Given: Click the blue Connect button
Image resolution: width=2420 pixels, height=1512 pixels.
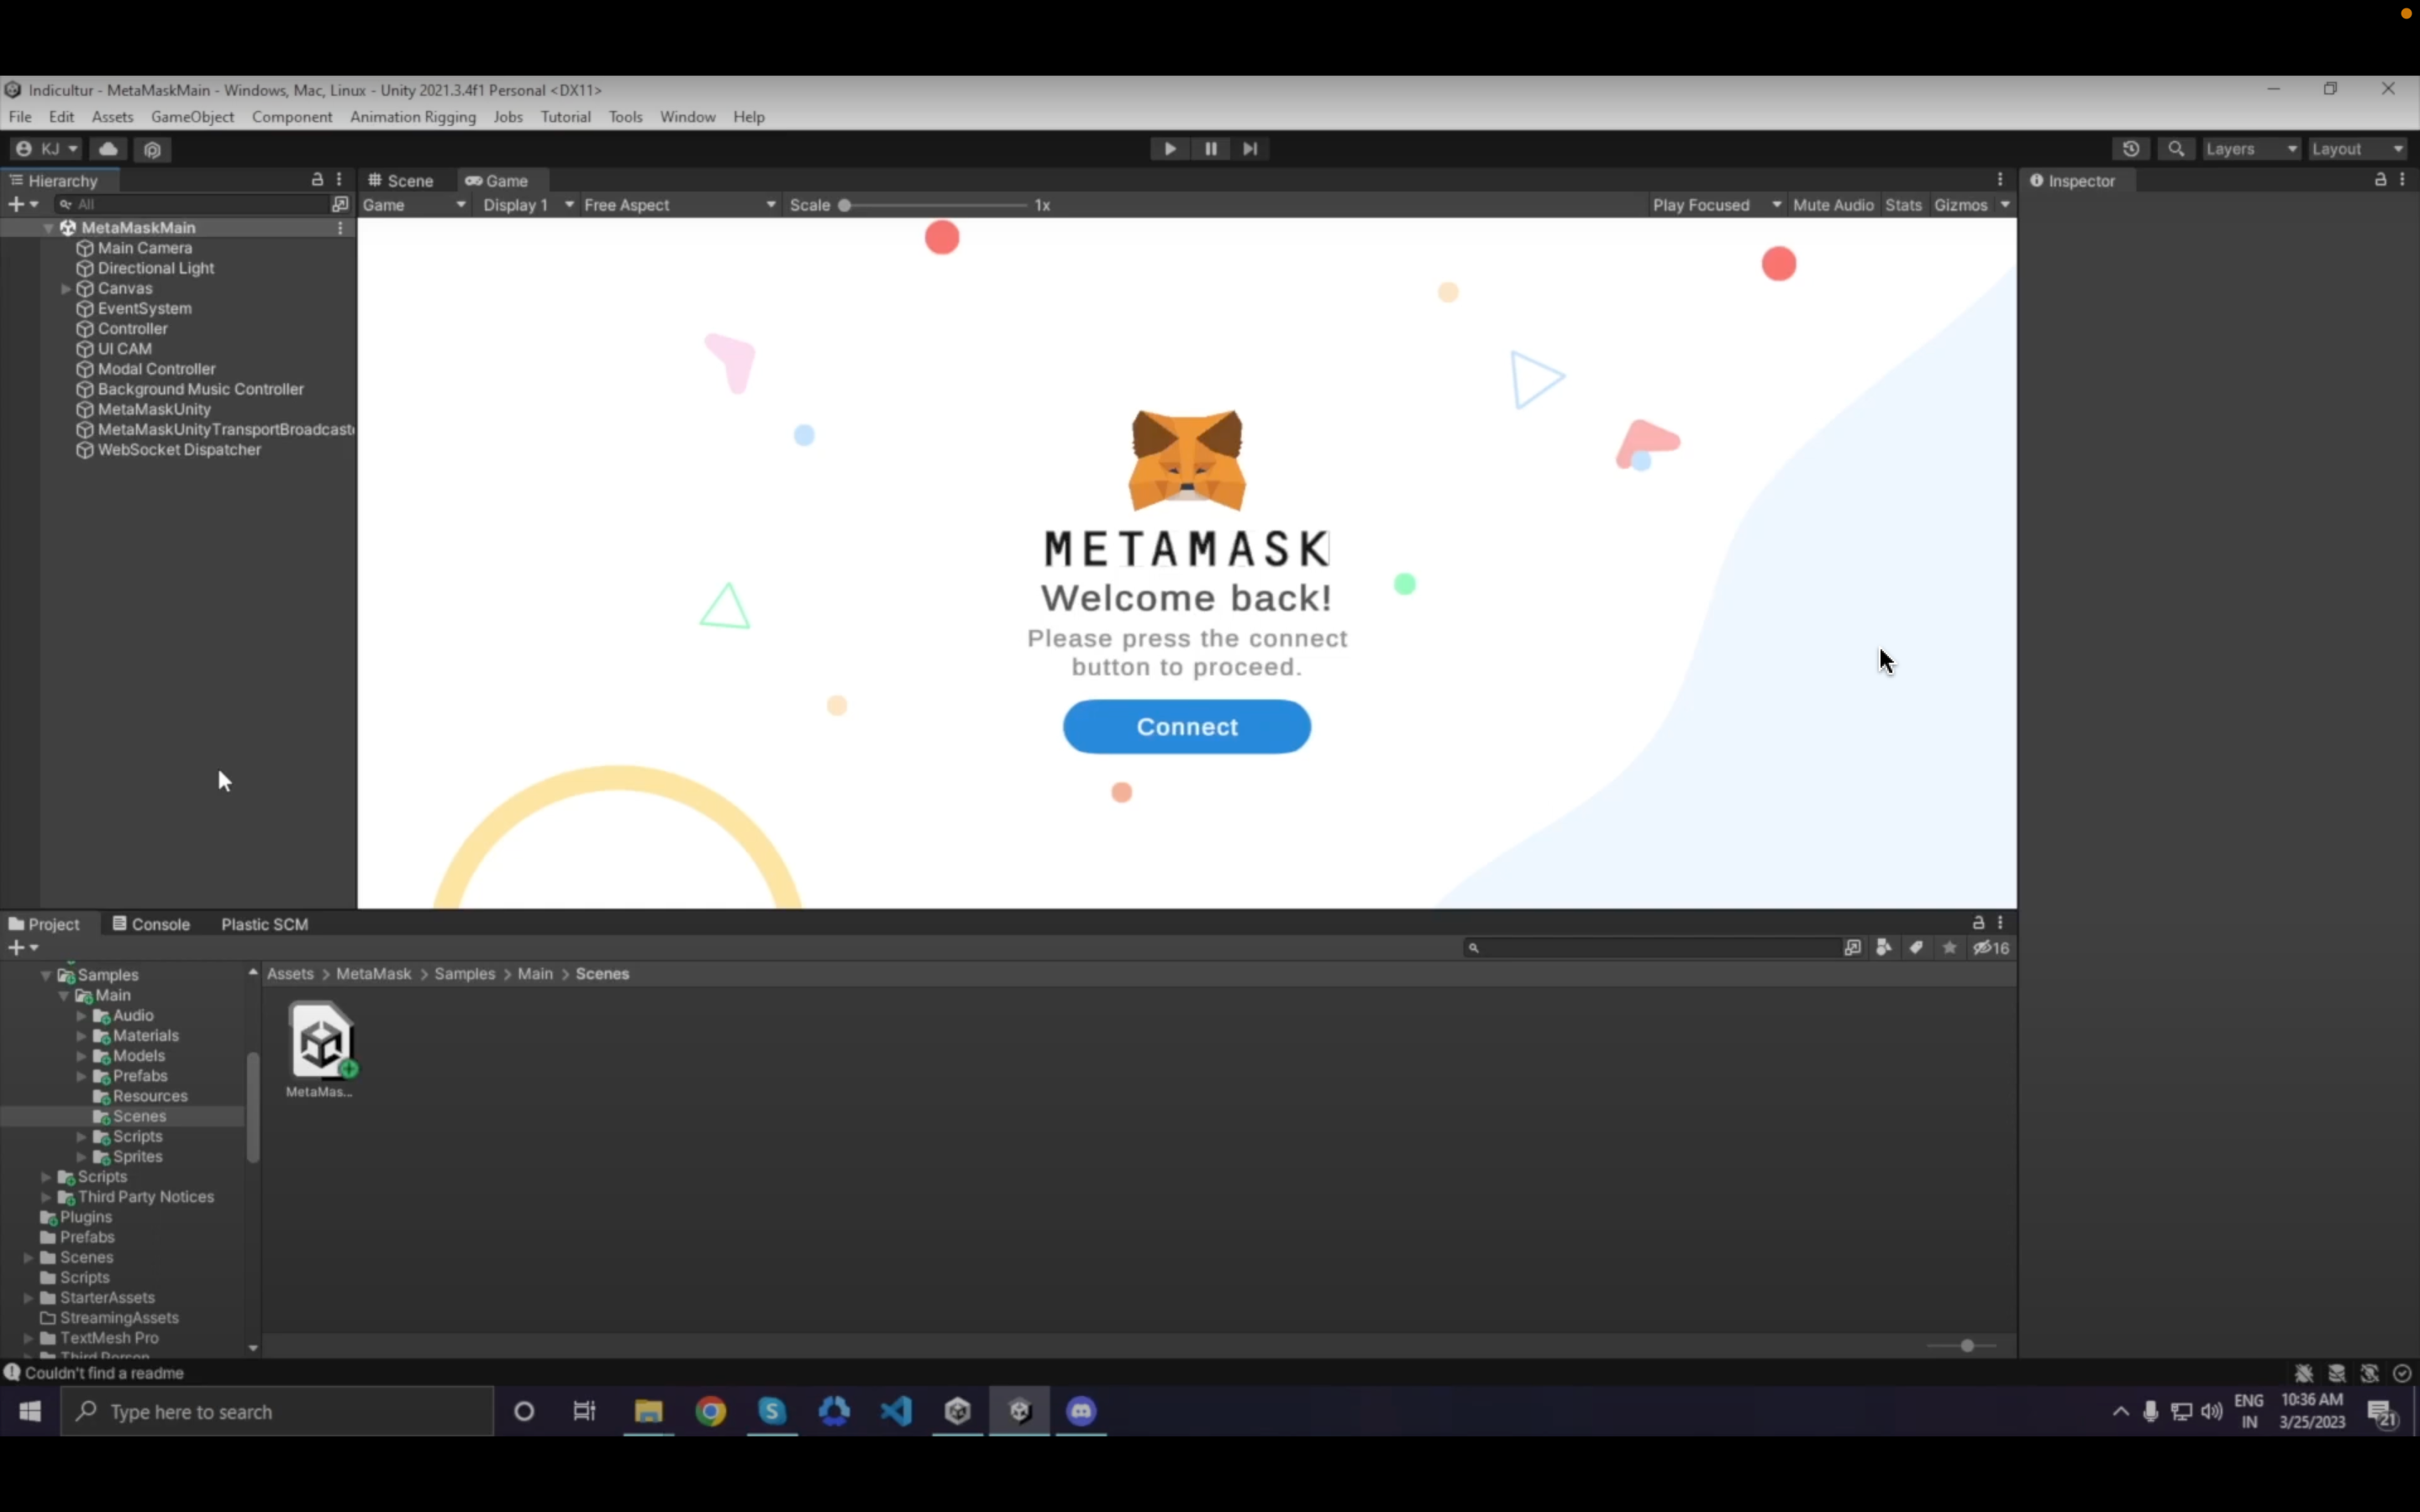Looking at the screenshot, I should (x=1186, y=727).
